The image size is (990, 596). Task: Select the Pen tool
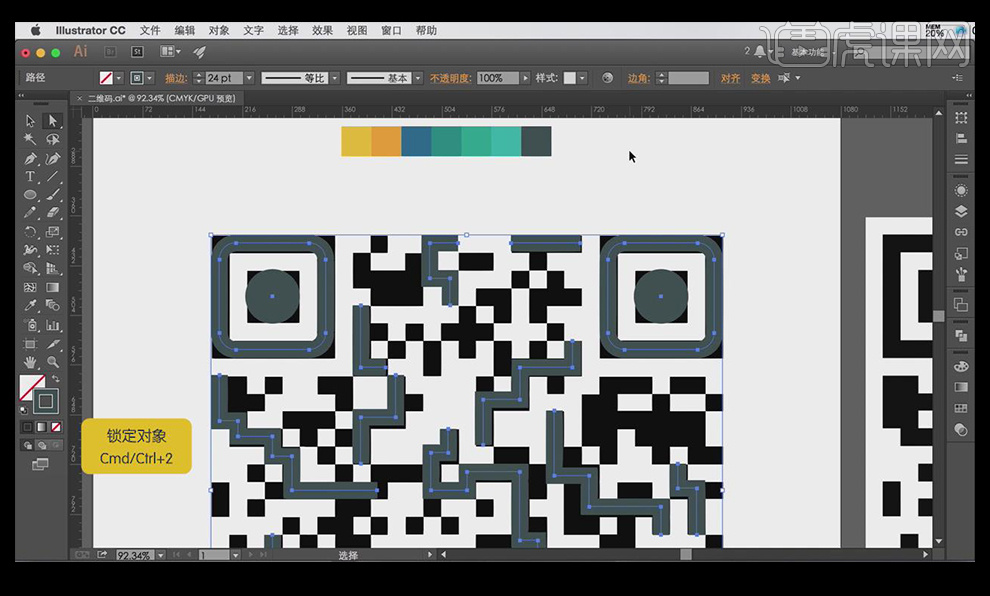pos(30,158)
